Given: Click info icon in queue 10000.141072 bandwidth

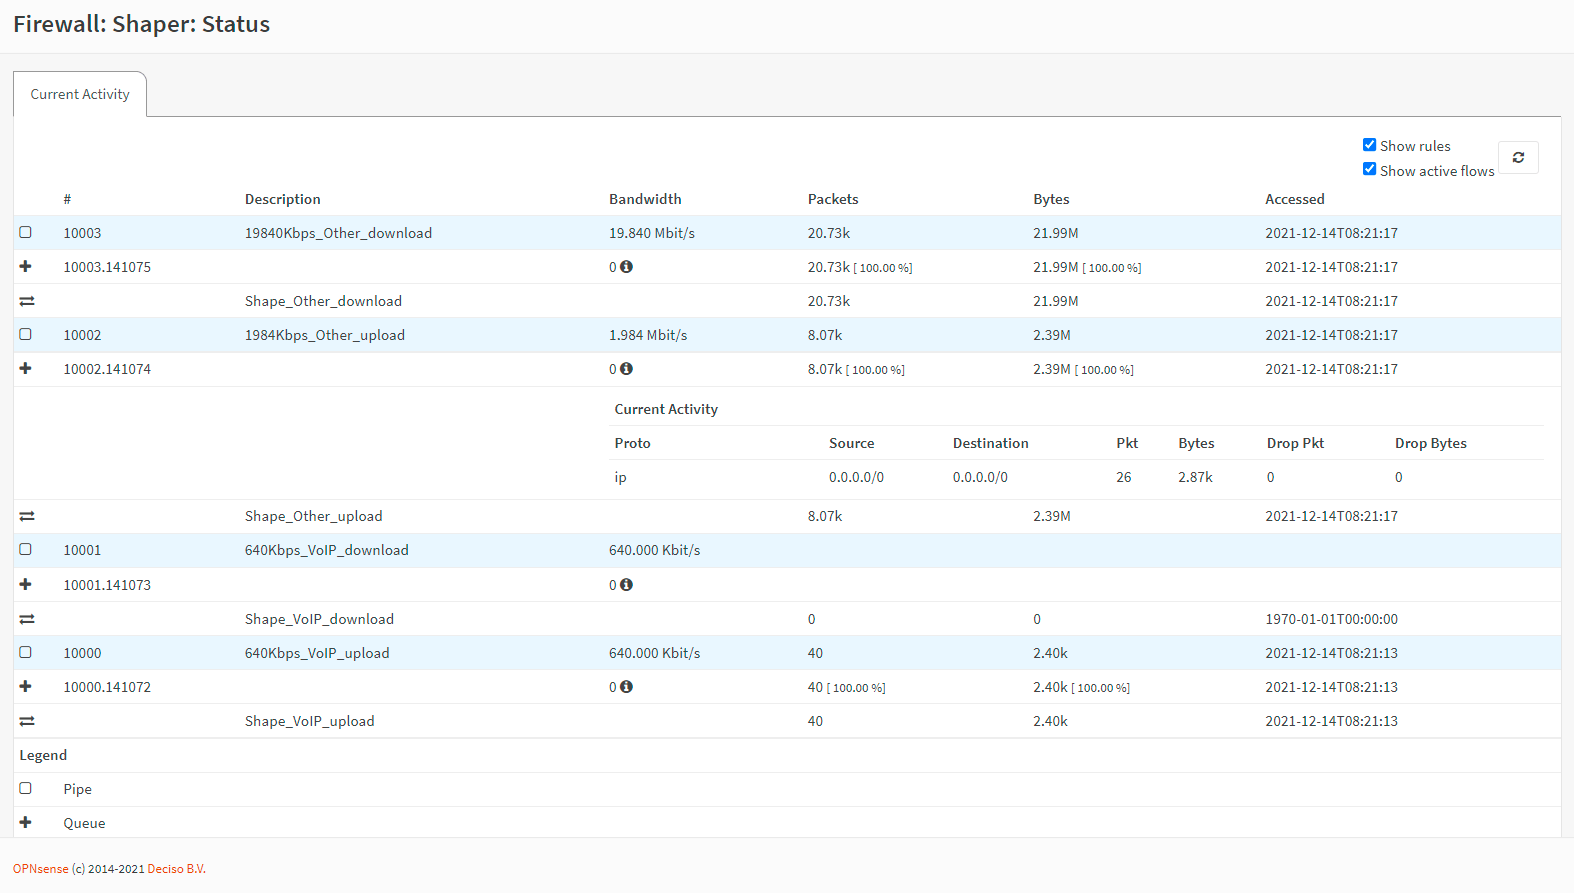Looking at the screenshot, I should [x=626, y=687].
